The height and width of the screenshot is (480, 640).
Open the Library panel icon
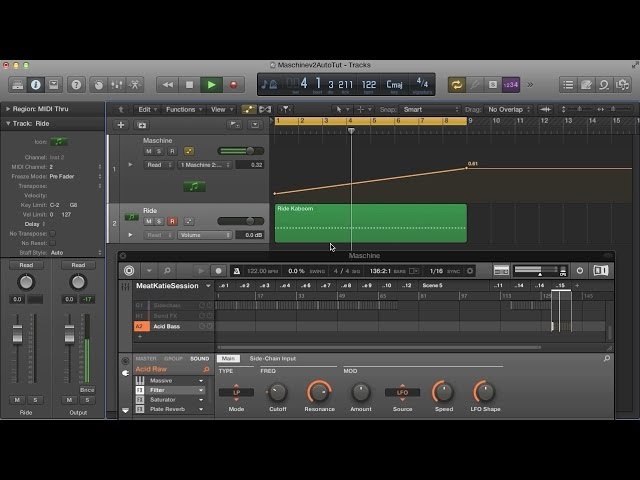18,84
